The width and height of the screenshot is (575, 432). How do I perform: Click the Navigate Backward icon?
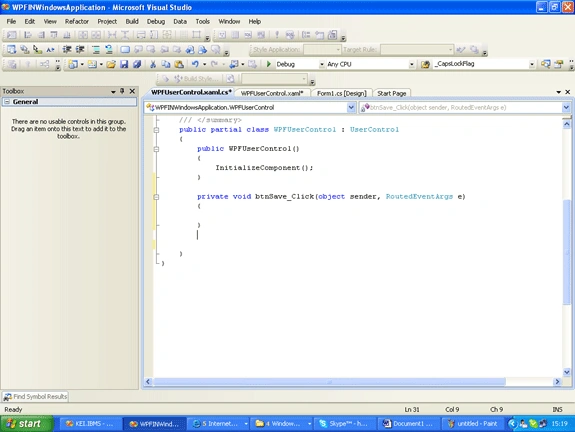pos(233,64)
